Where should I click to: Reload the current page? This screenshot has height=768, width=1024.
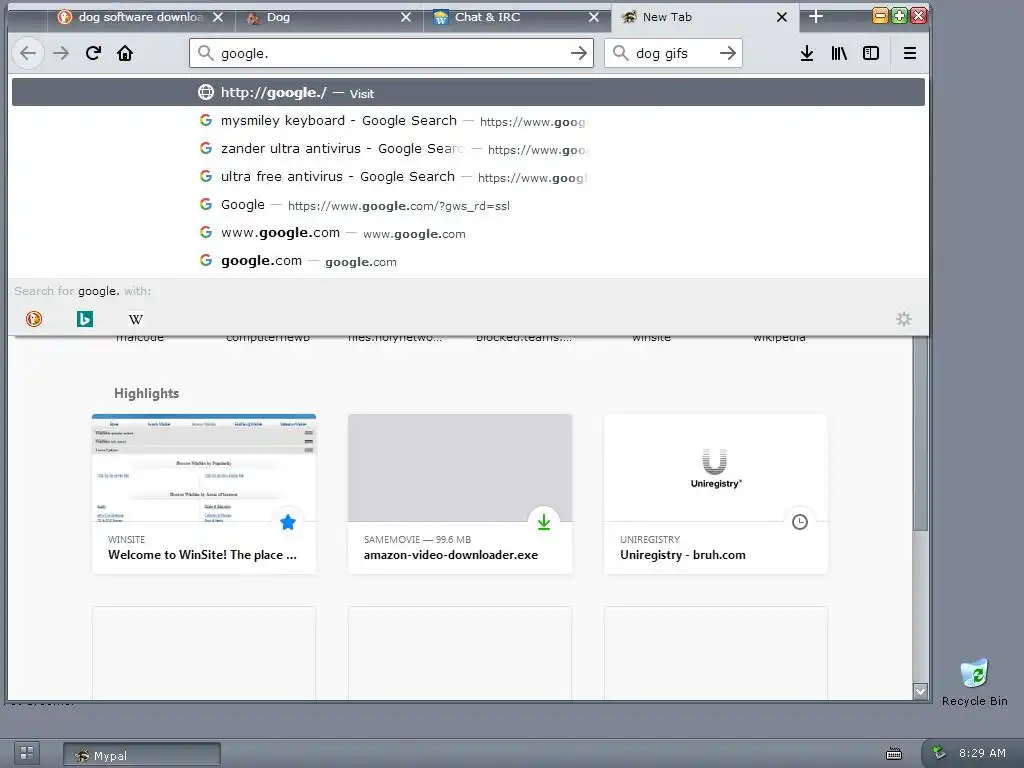[93, 54]
